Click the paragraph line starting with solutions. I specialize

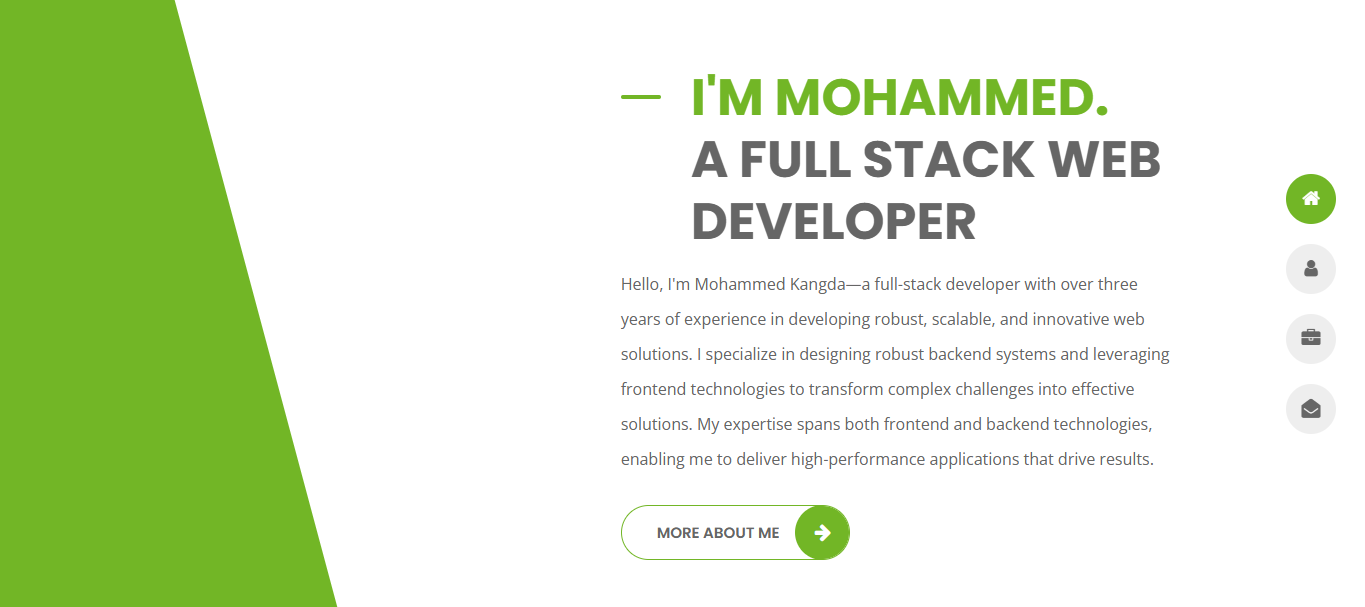[x=895, y=354]
